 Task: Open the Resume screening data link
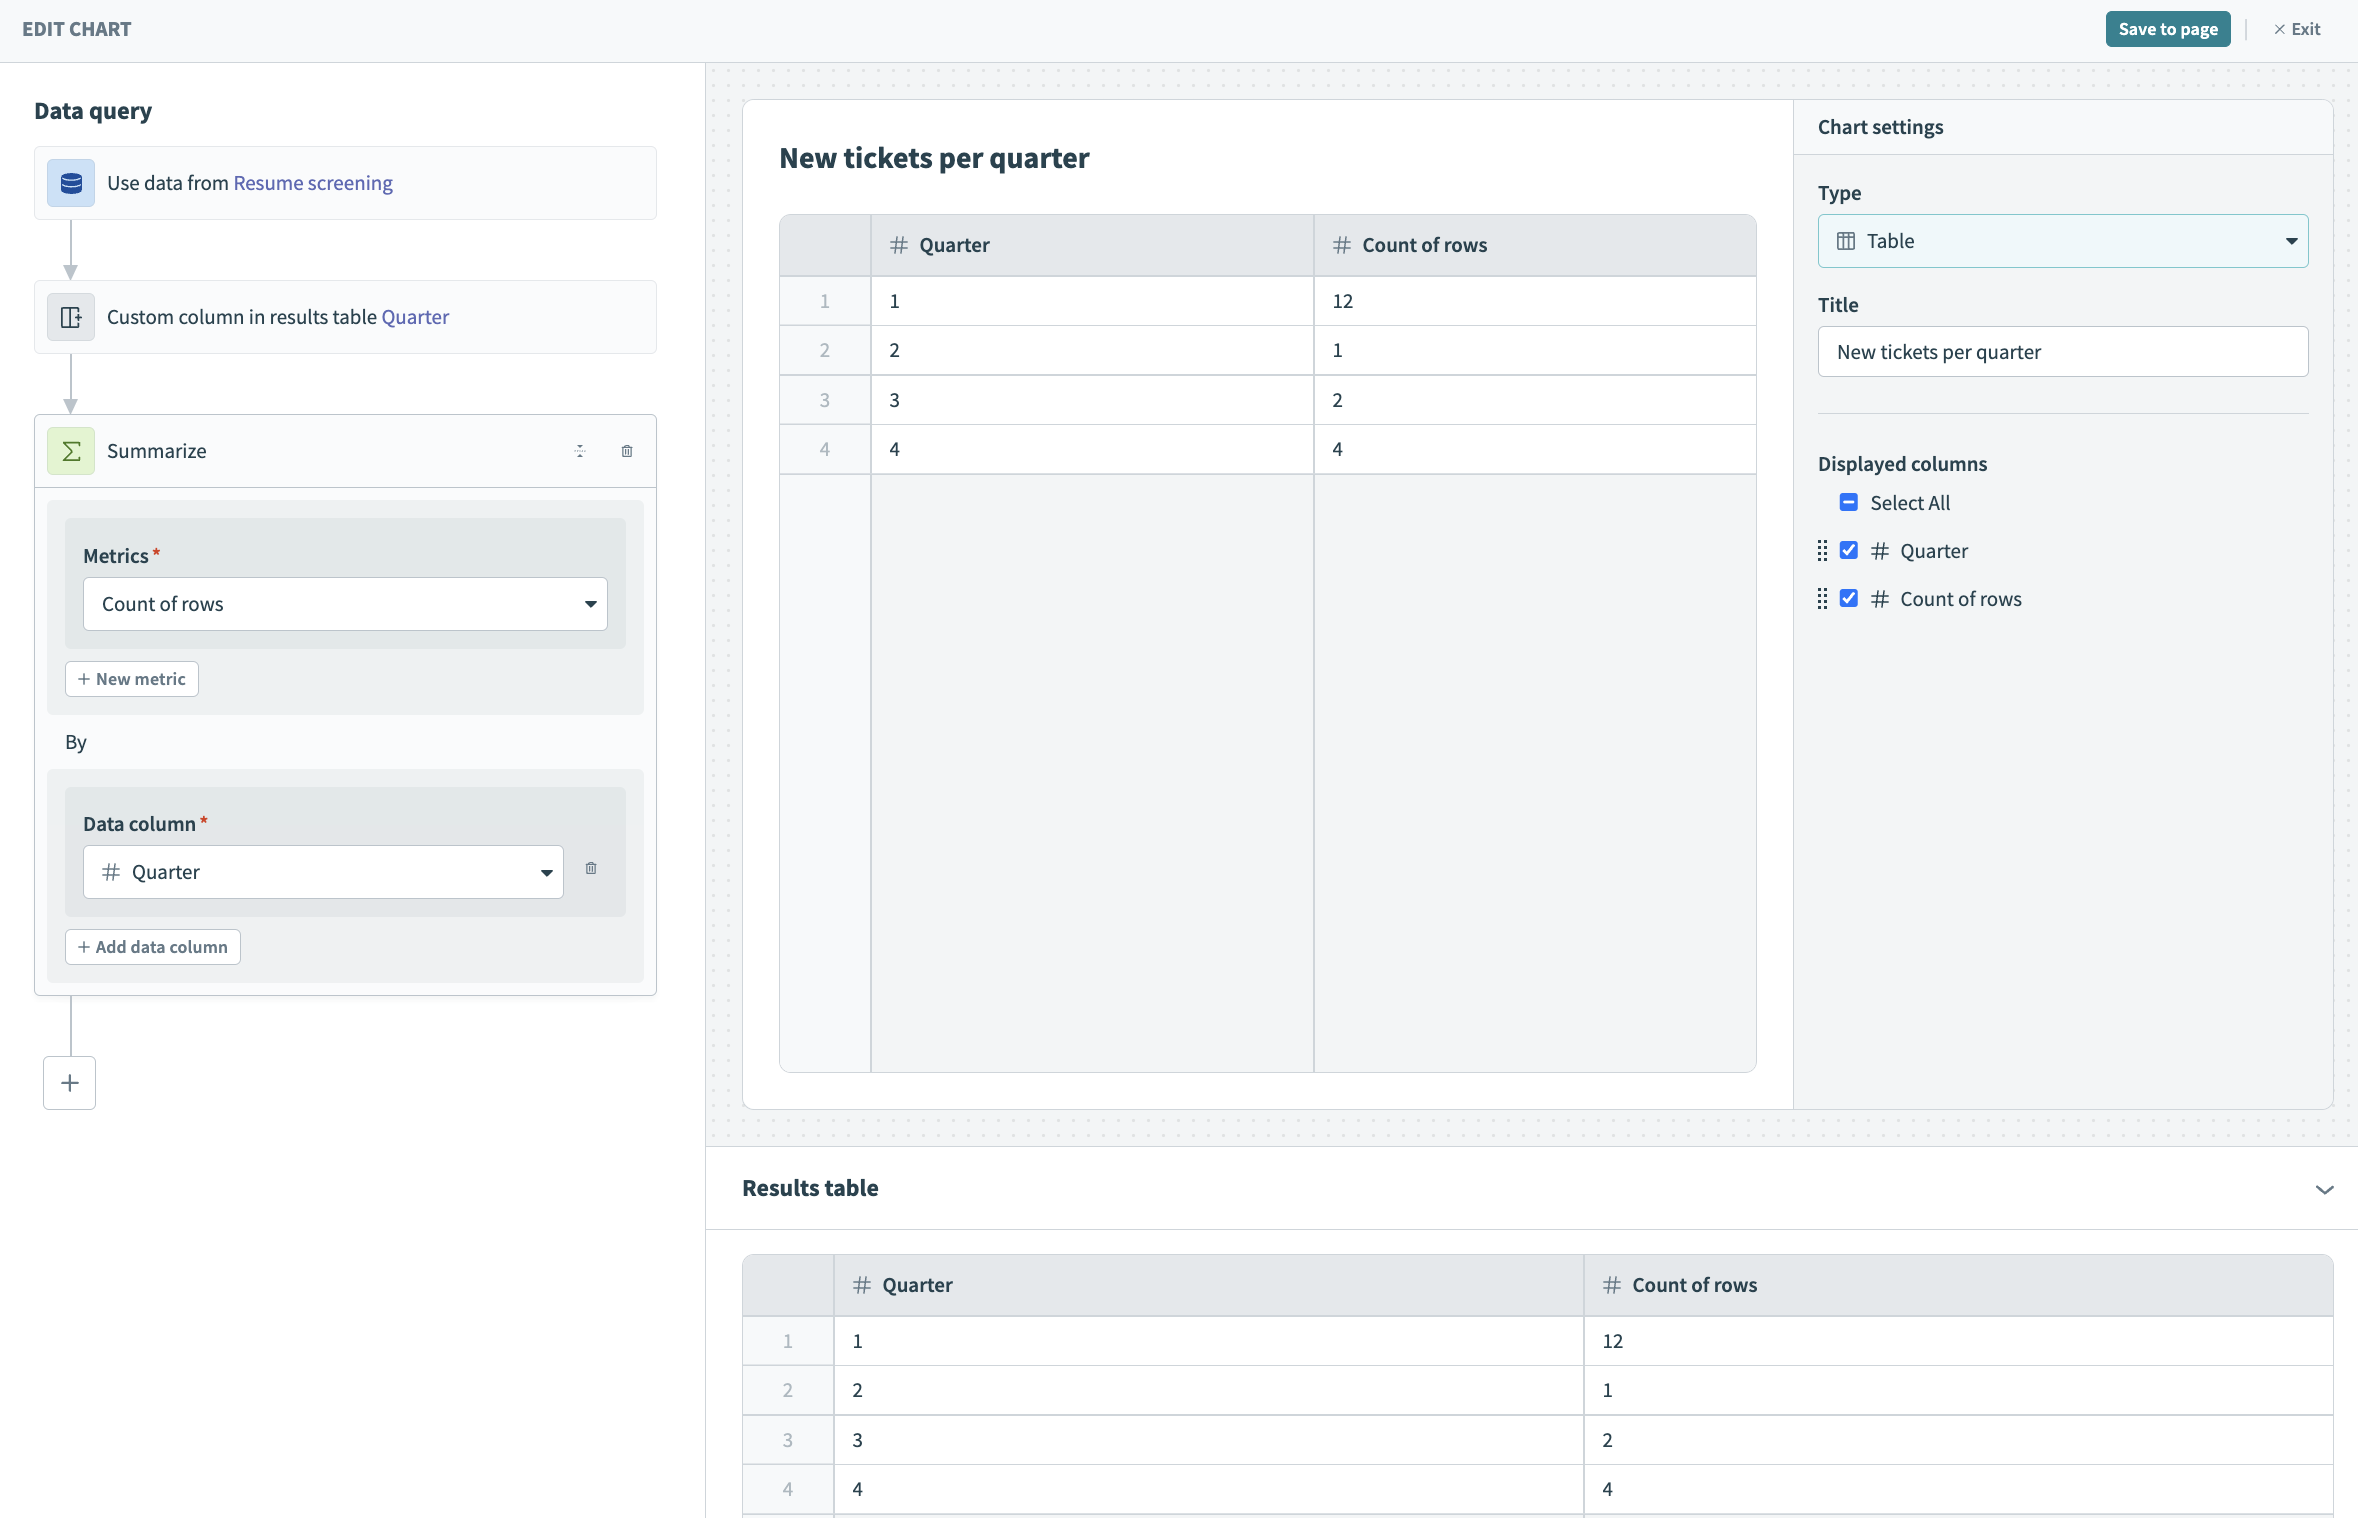[313, 183]
